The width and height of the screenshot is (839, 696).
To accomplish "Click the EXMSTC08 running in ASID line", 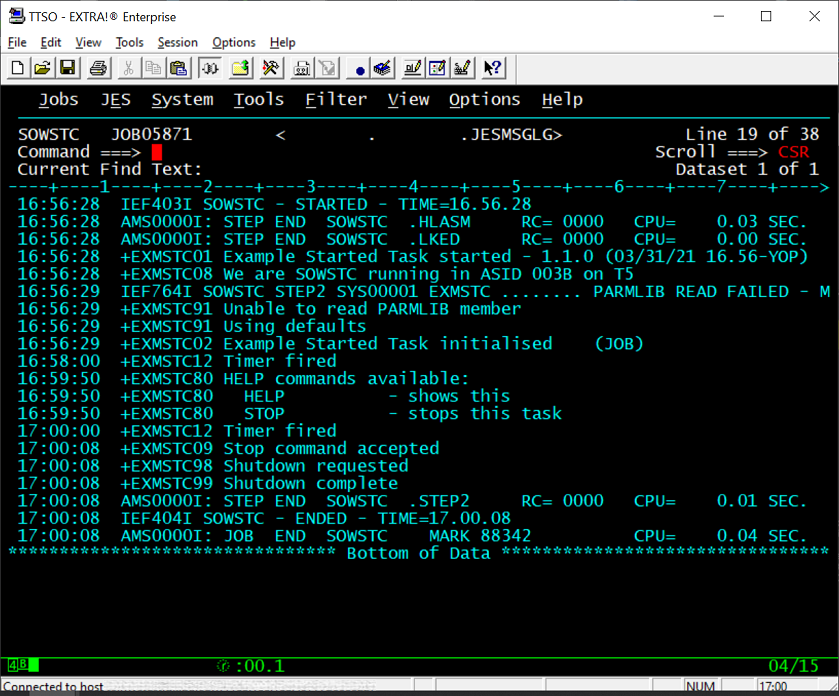I will (325, 274).
